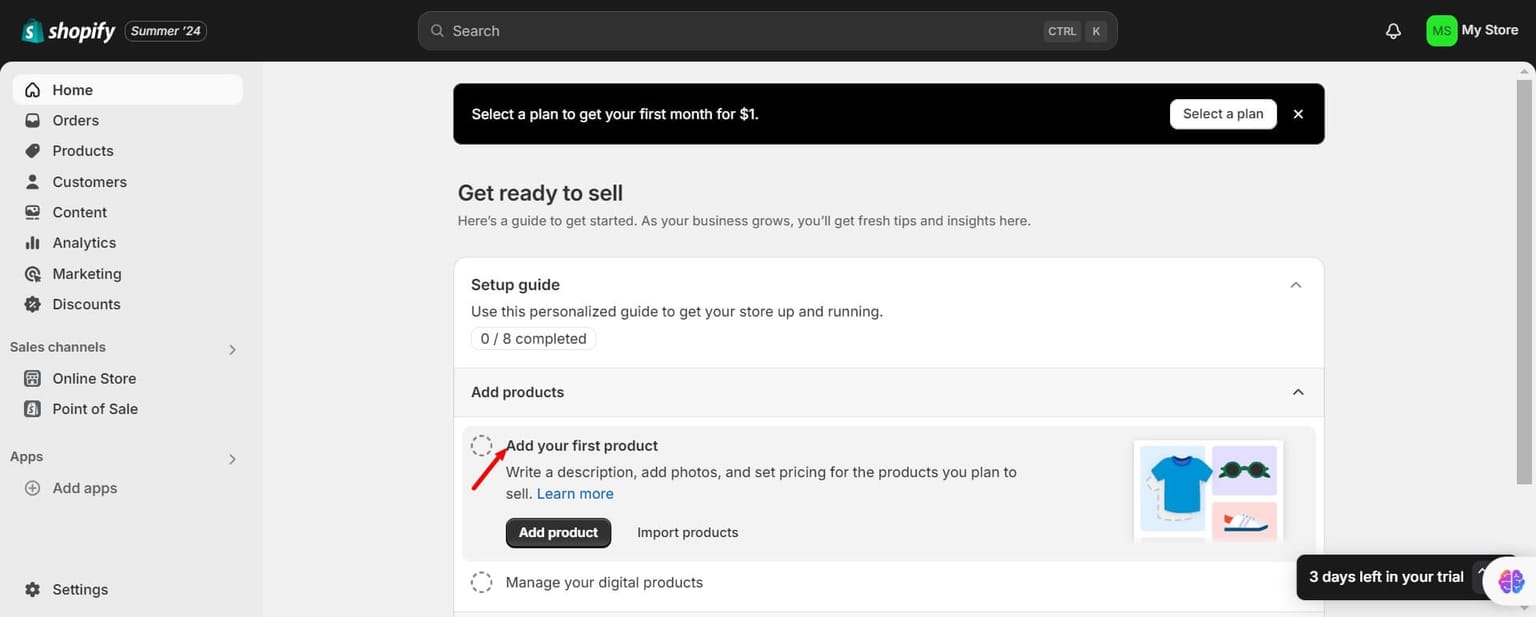
Task: Click the Shopify logo icon
Action: point(33,31)
